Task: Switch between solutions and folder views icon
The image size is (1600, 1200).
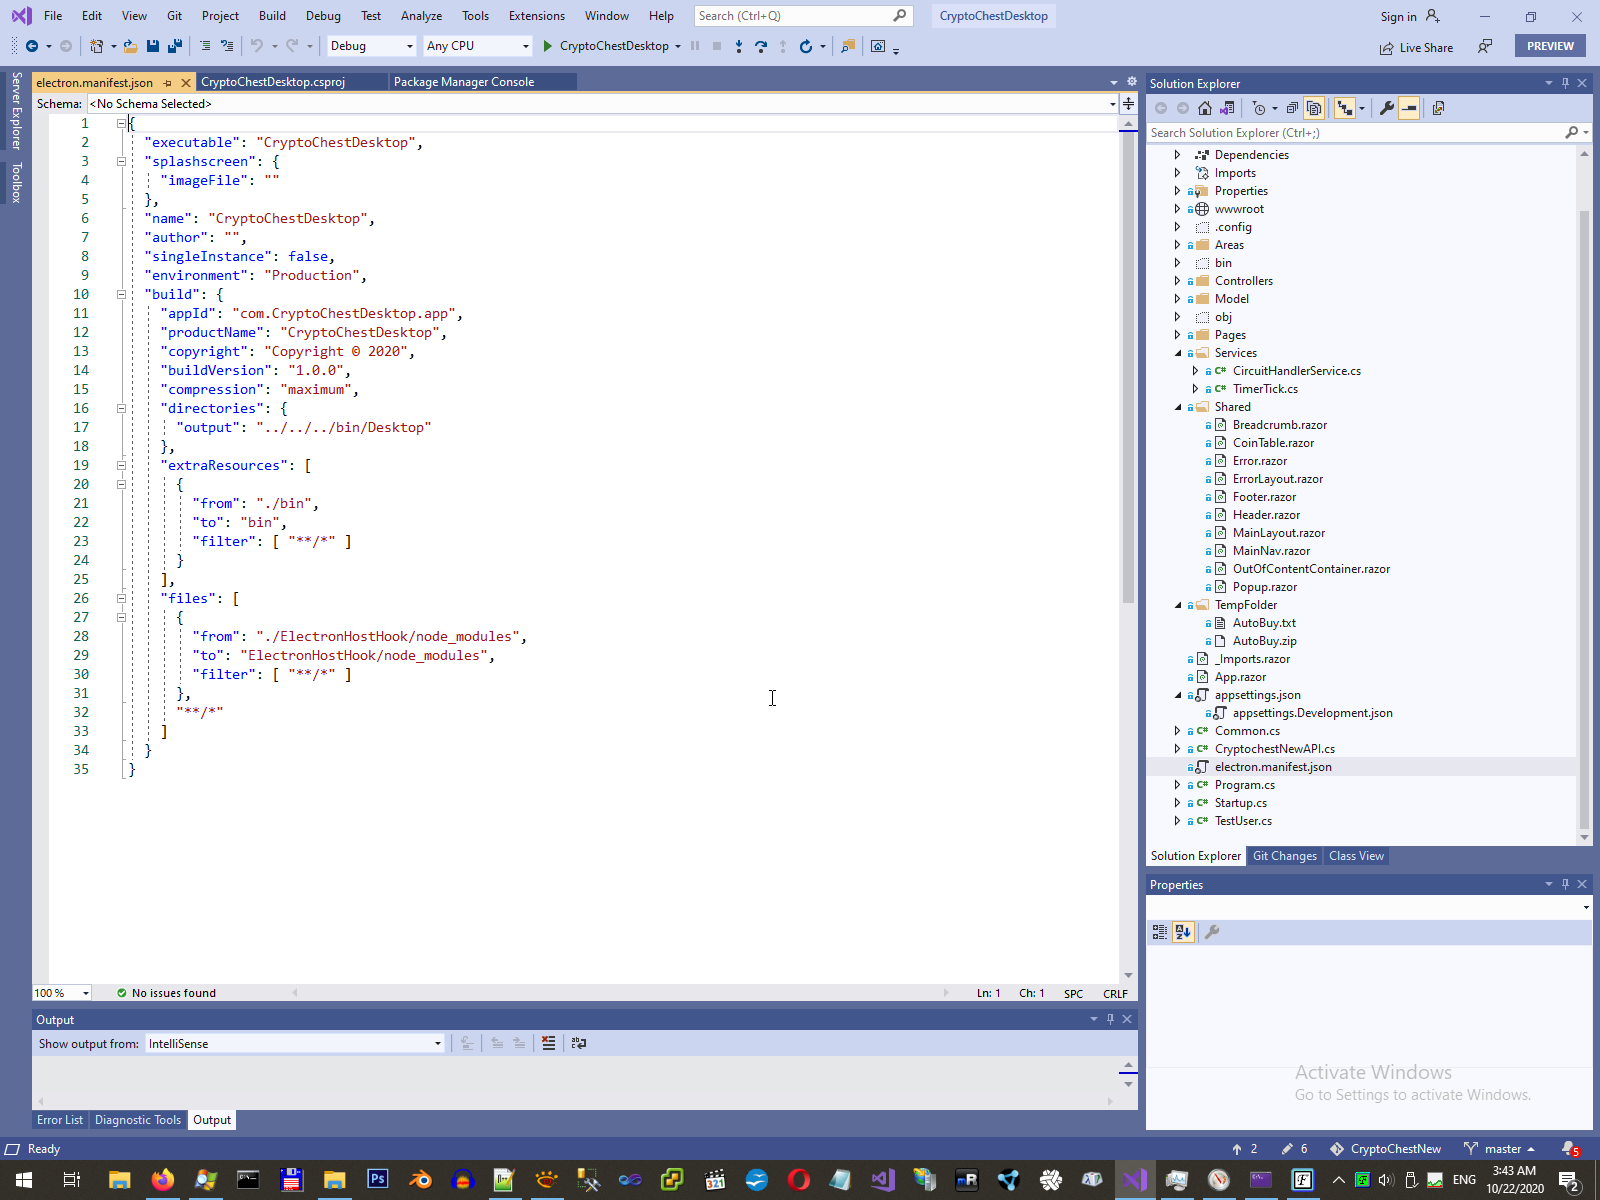Action: tap(1227, 108)
